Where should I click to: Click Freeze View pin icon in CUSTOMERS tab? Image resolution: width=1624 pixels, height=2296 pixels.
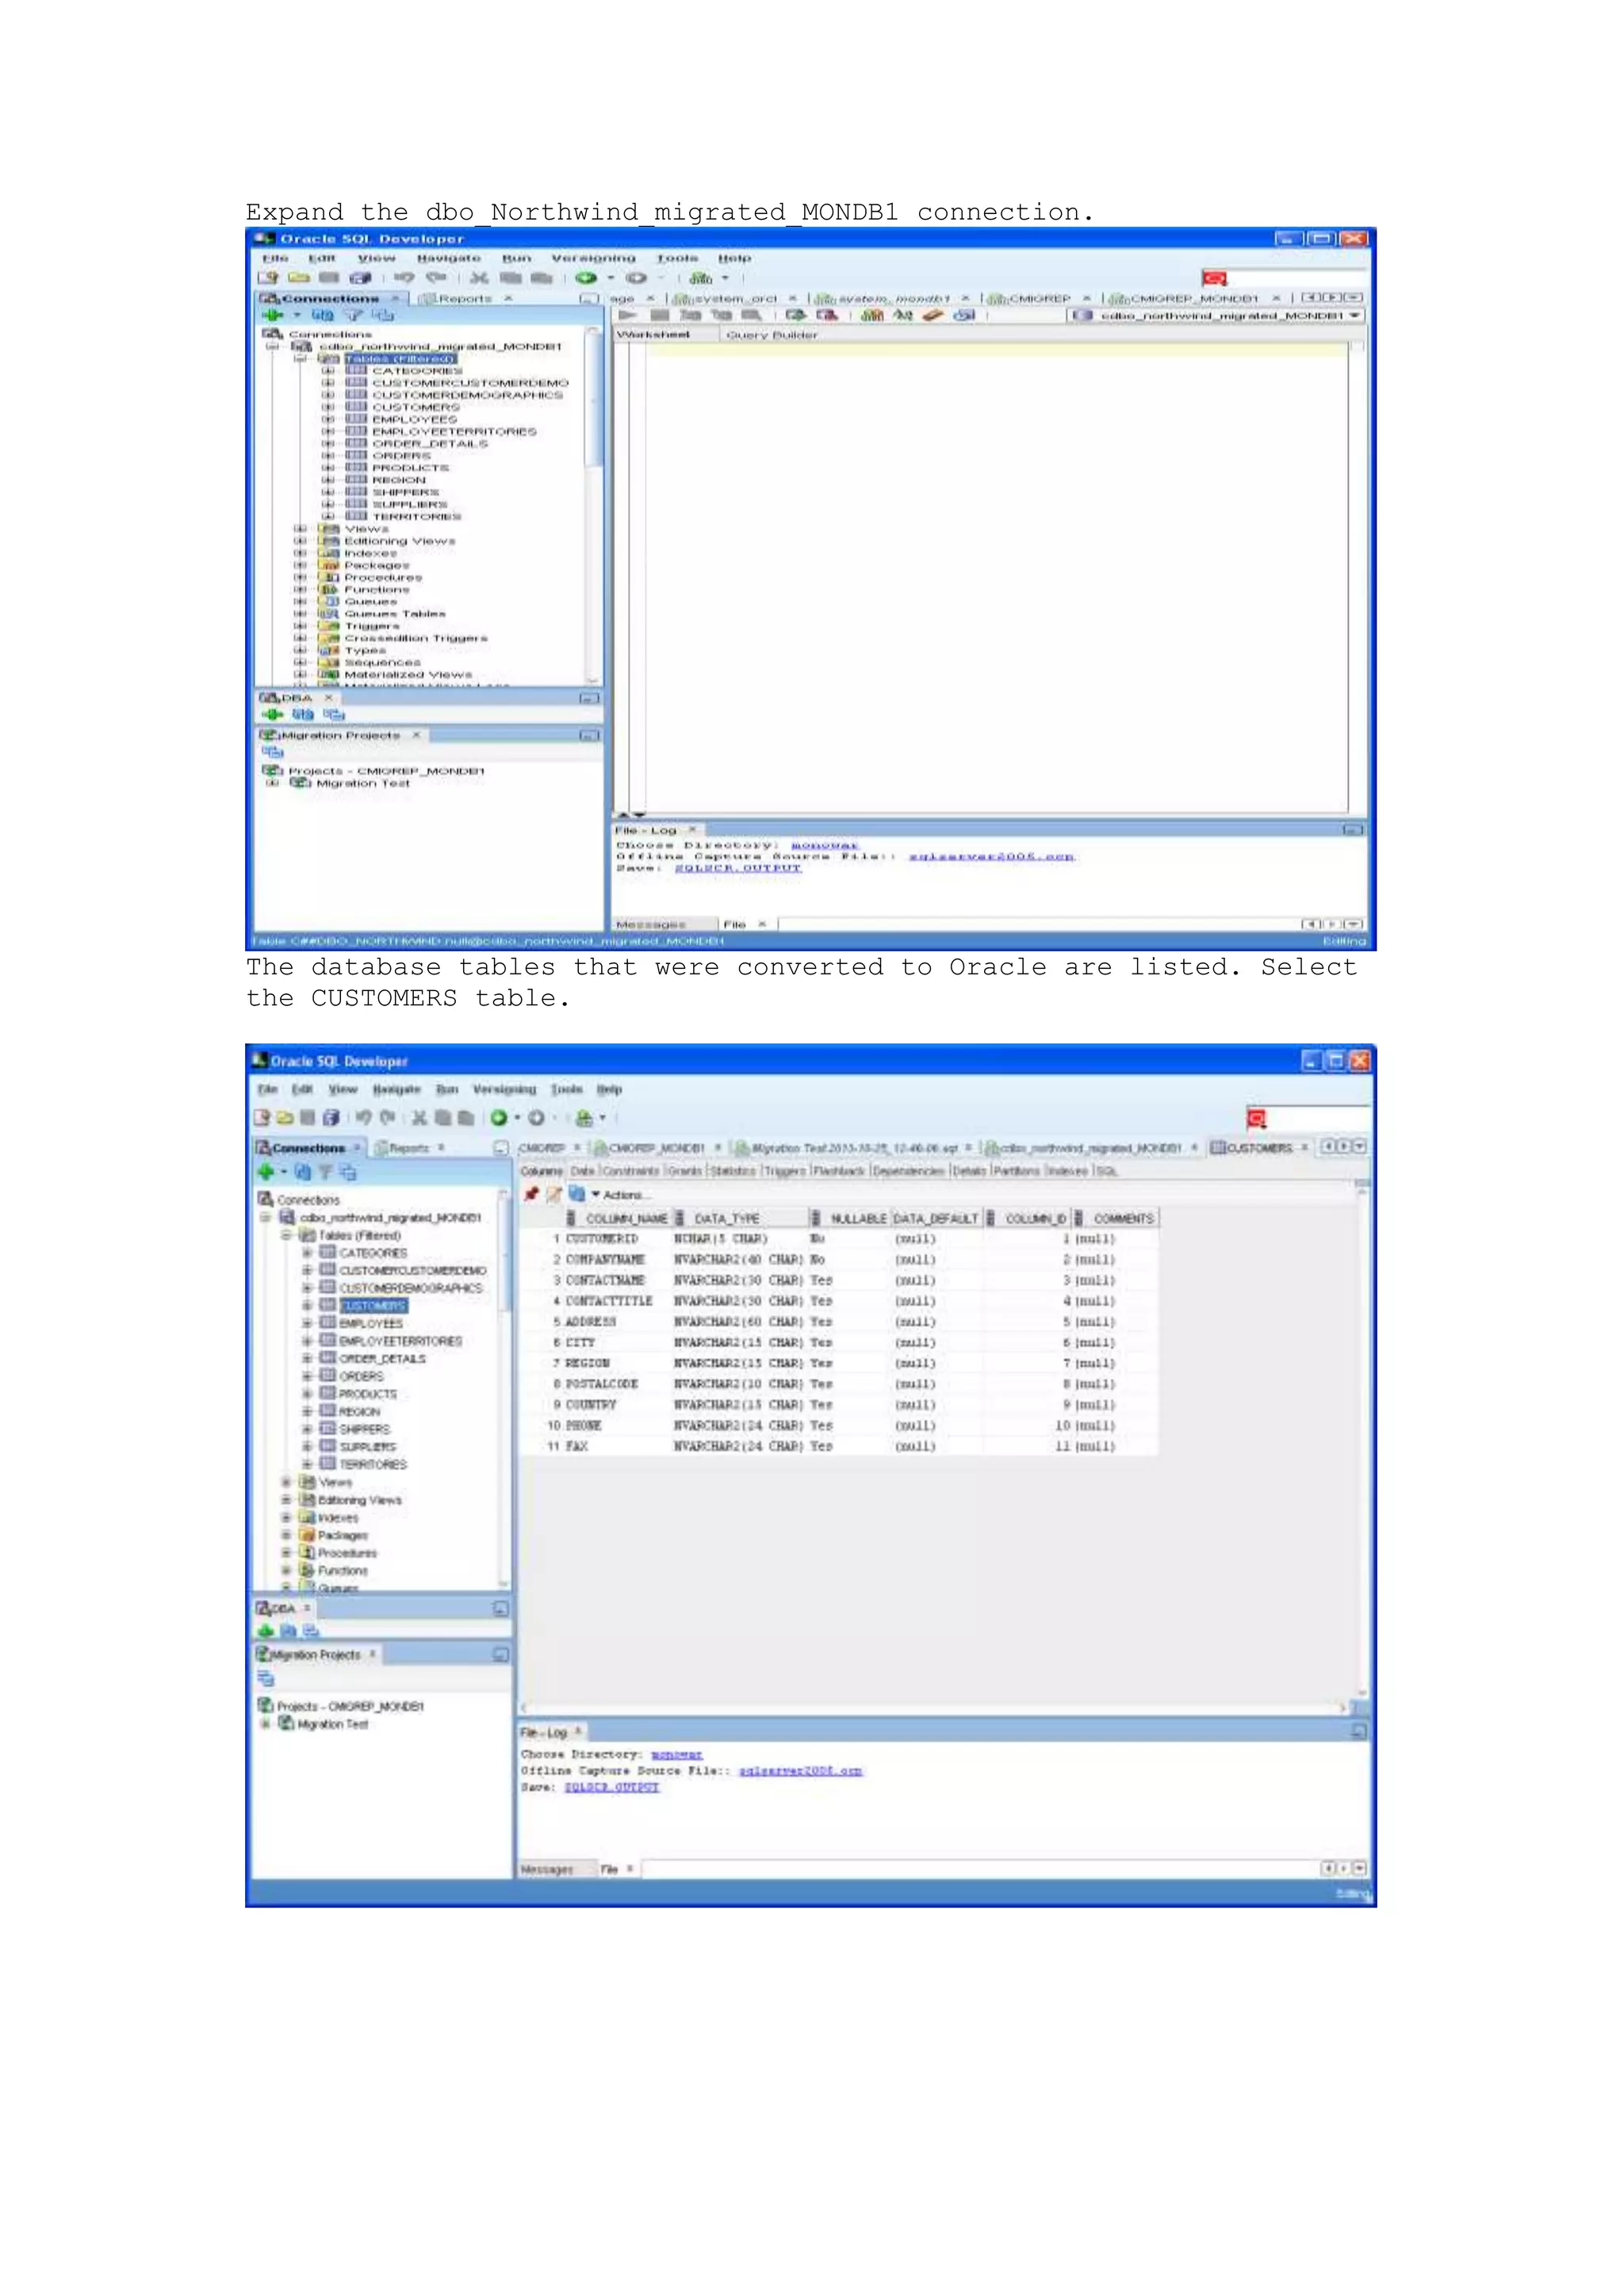[532, 1194]
